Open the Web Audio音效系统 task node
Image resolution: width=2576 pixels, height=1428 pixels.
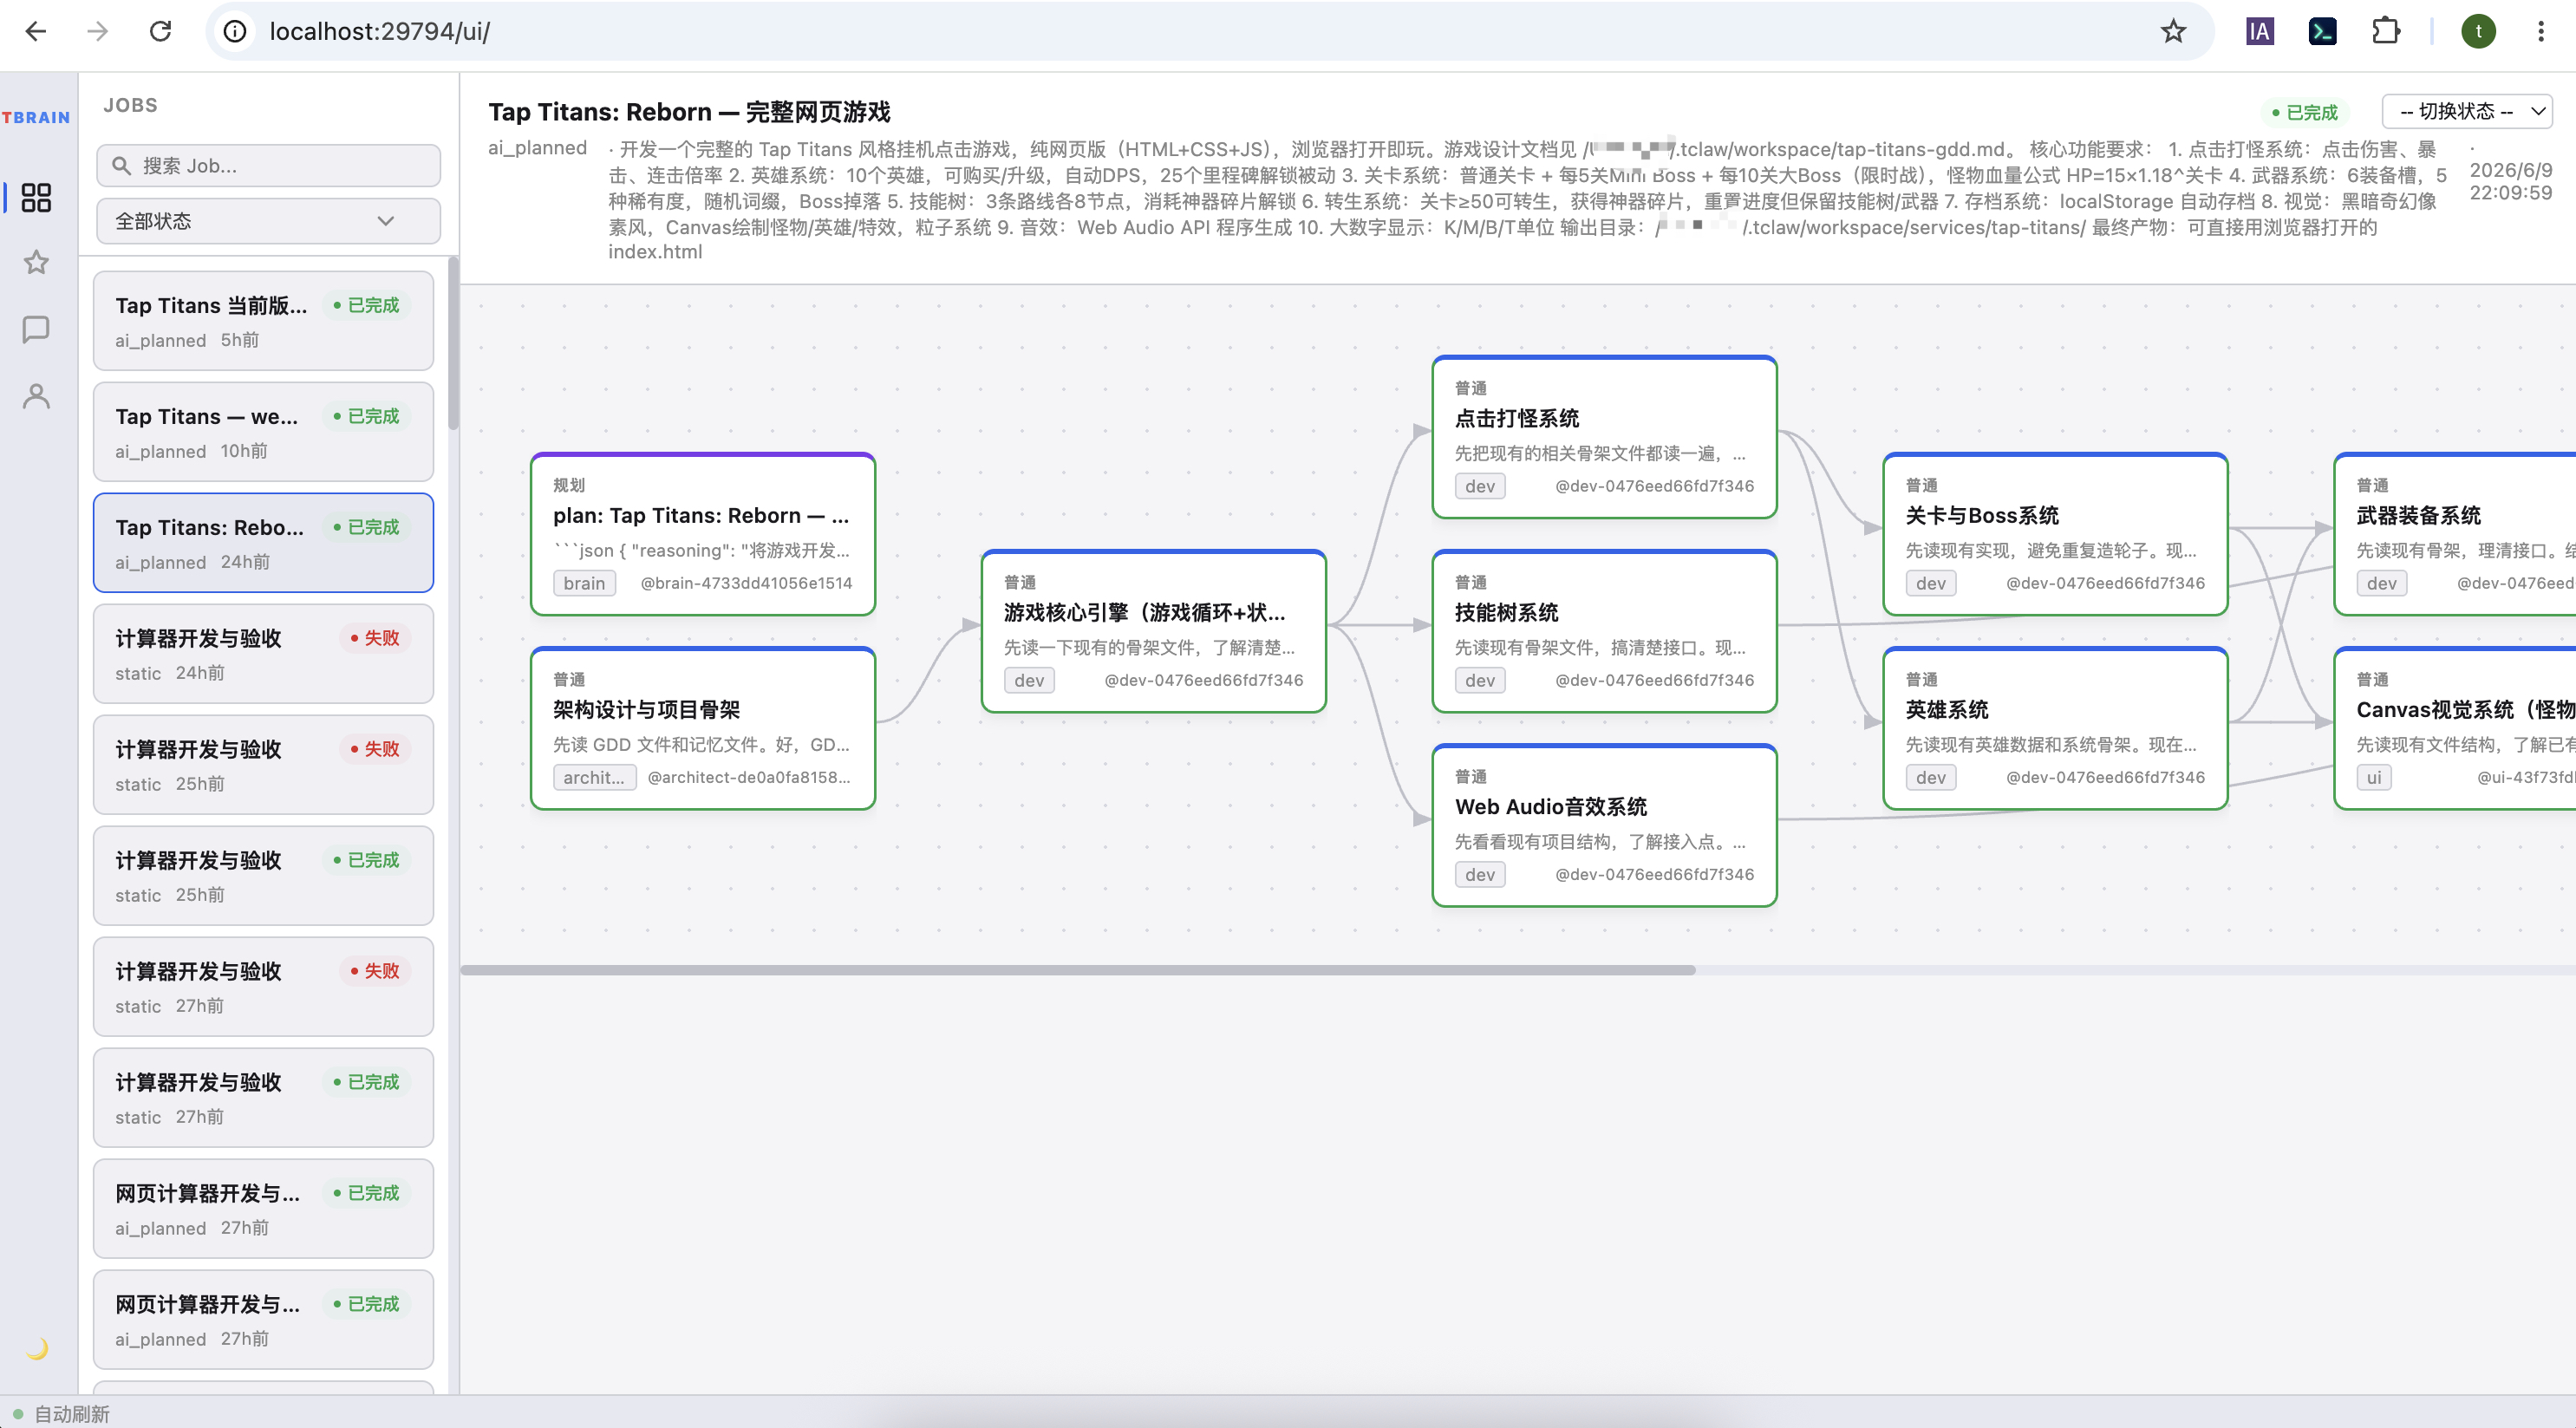click(x=1604, y=825)
